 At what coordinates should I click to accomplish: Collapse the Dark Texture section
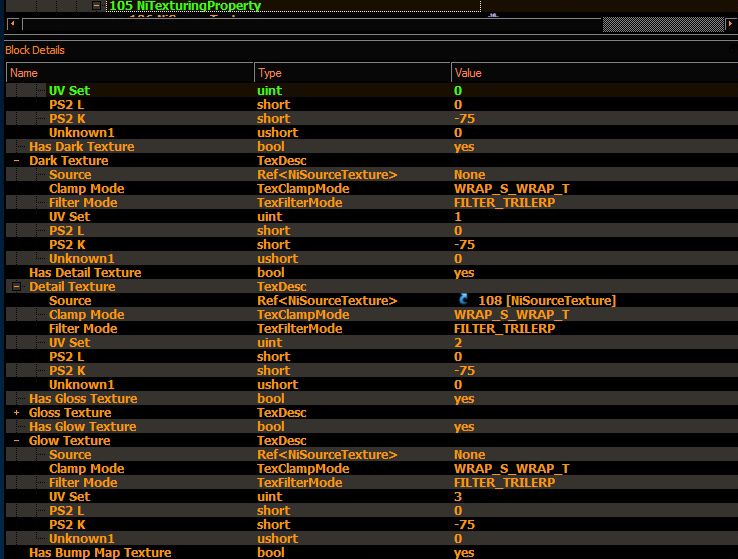tap(16, 160)
